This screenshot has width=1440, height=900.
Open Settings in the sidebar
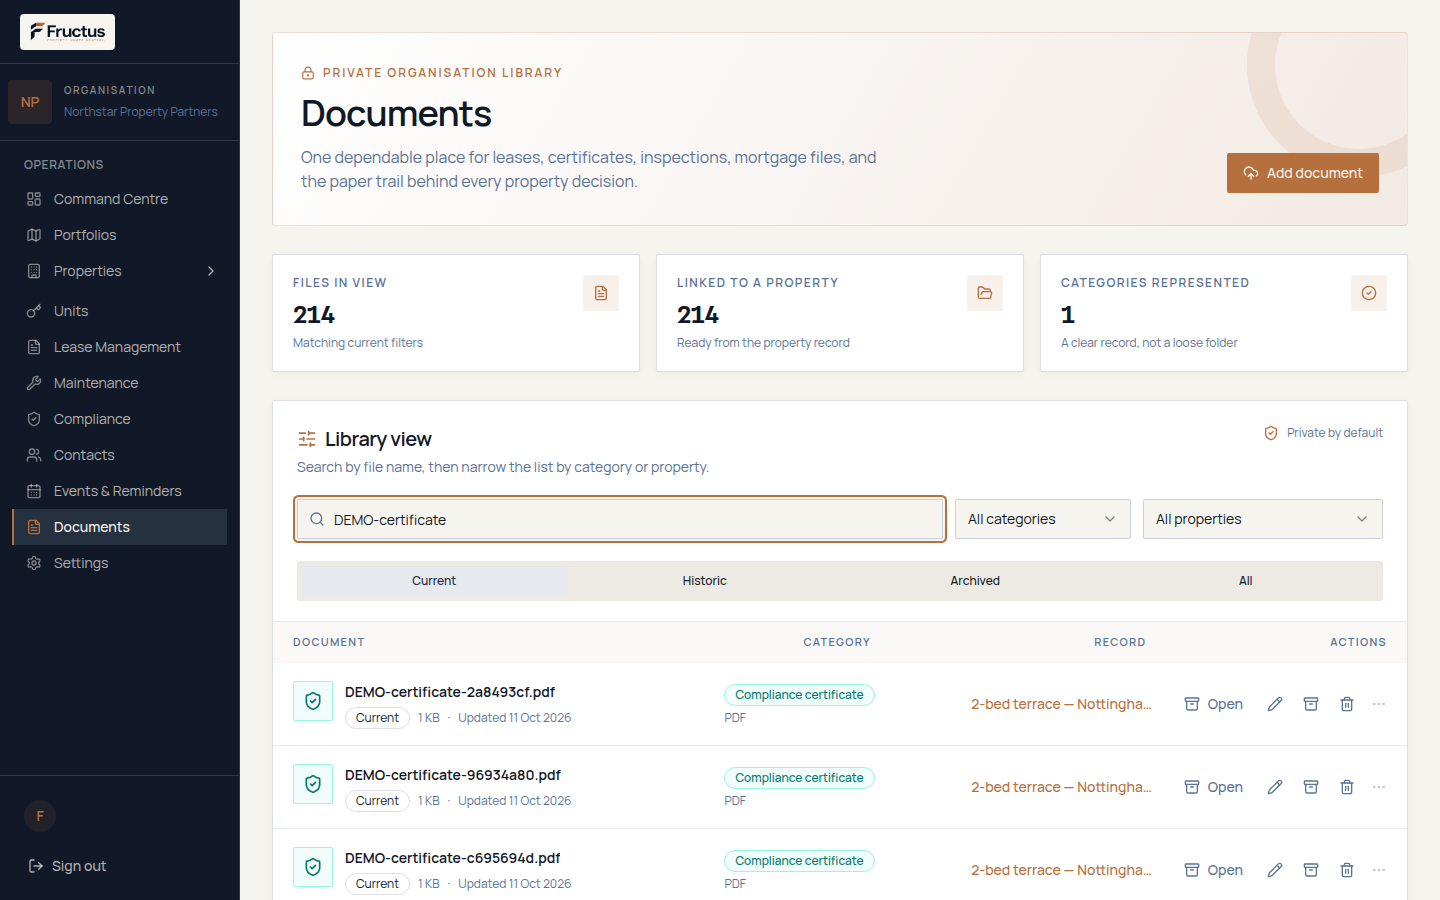(x=120, y=563)
